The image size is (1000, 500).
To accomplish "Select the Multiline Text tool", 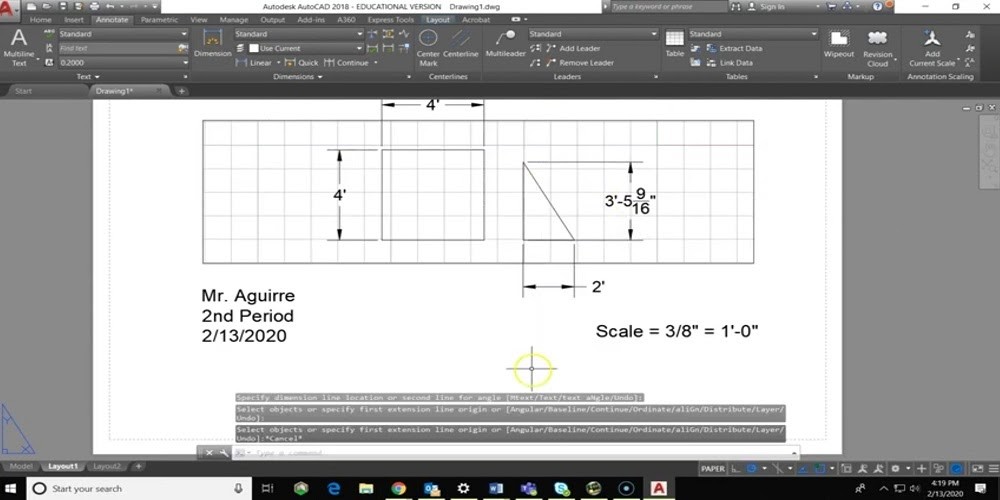I will [x=18, y=45].
